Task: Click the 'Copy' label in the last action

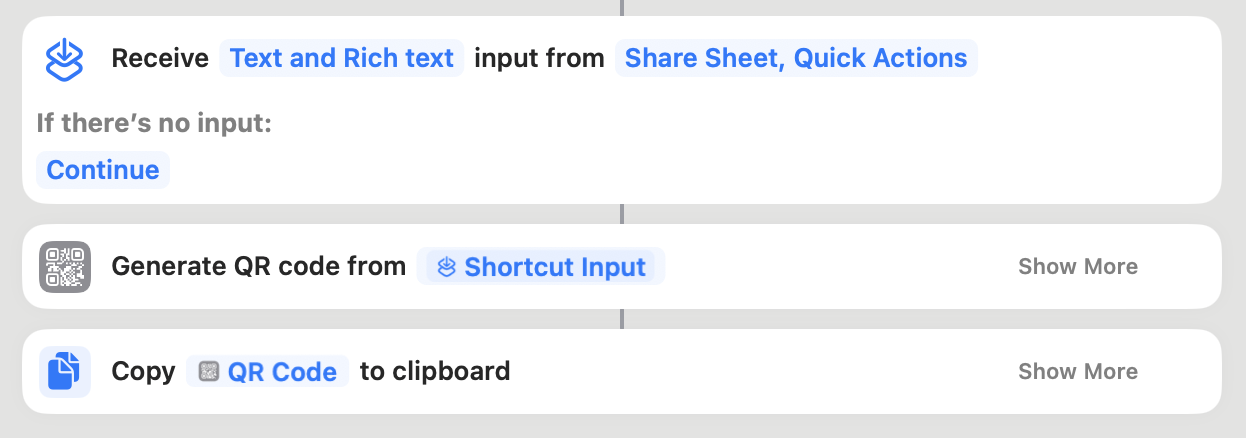Action: (143, 372)
